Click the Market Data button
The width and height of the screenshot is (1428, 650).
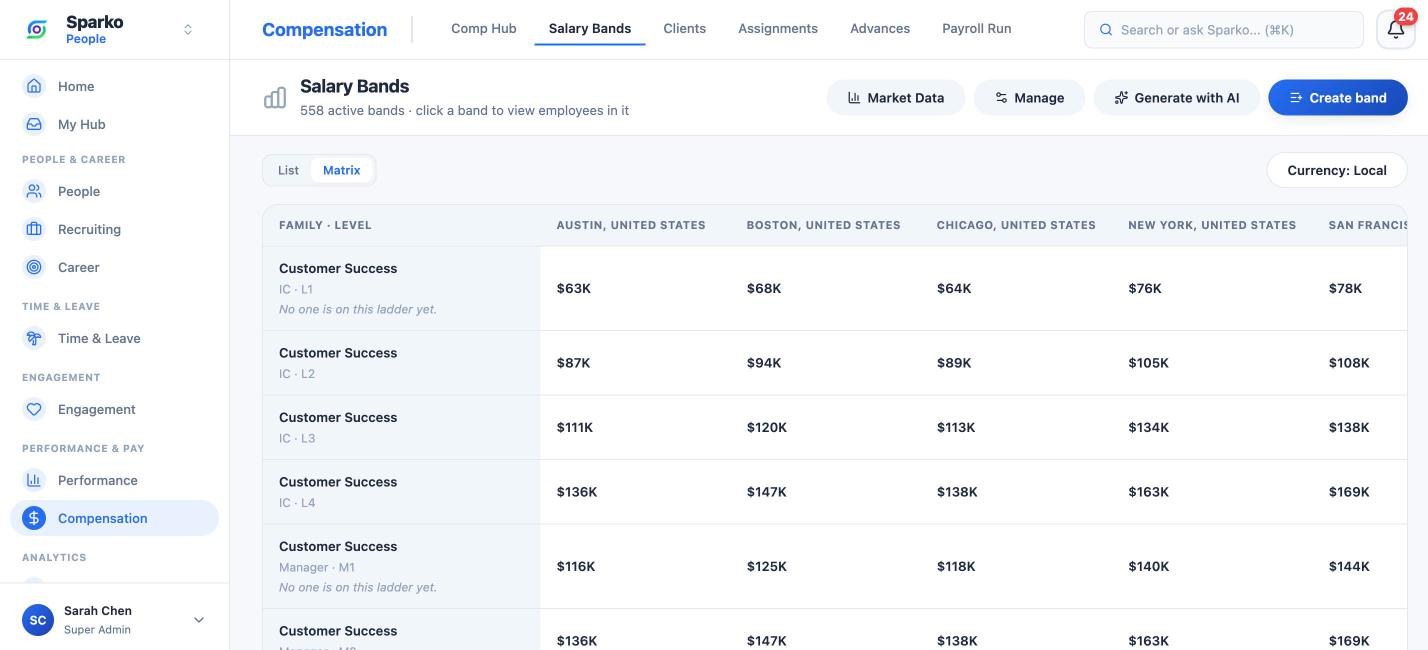(x=896, y=98)
